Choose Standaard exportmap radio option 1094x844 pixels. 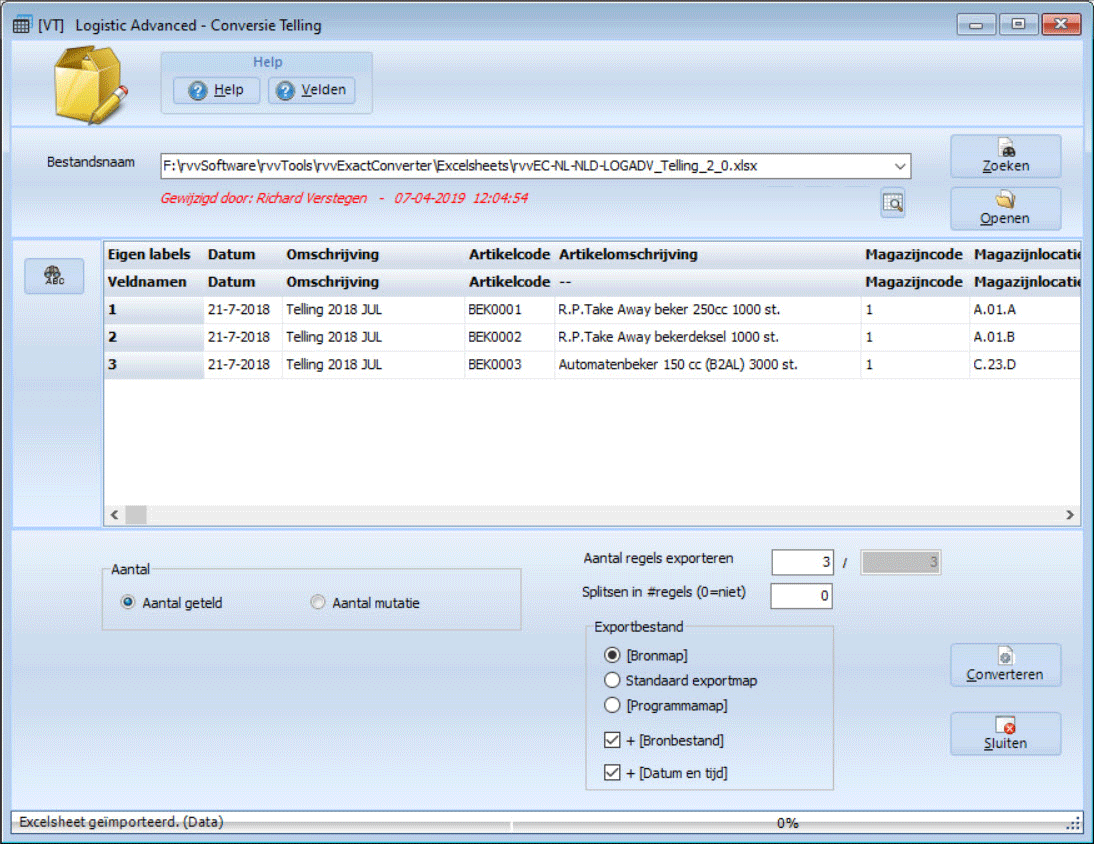[613, 680]
